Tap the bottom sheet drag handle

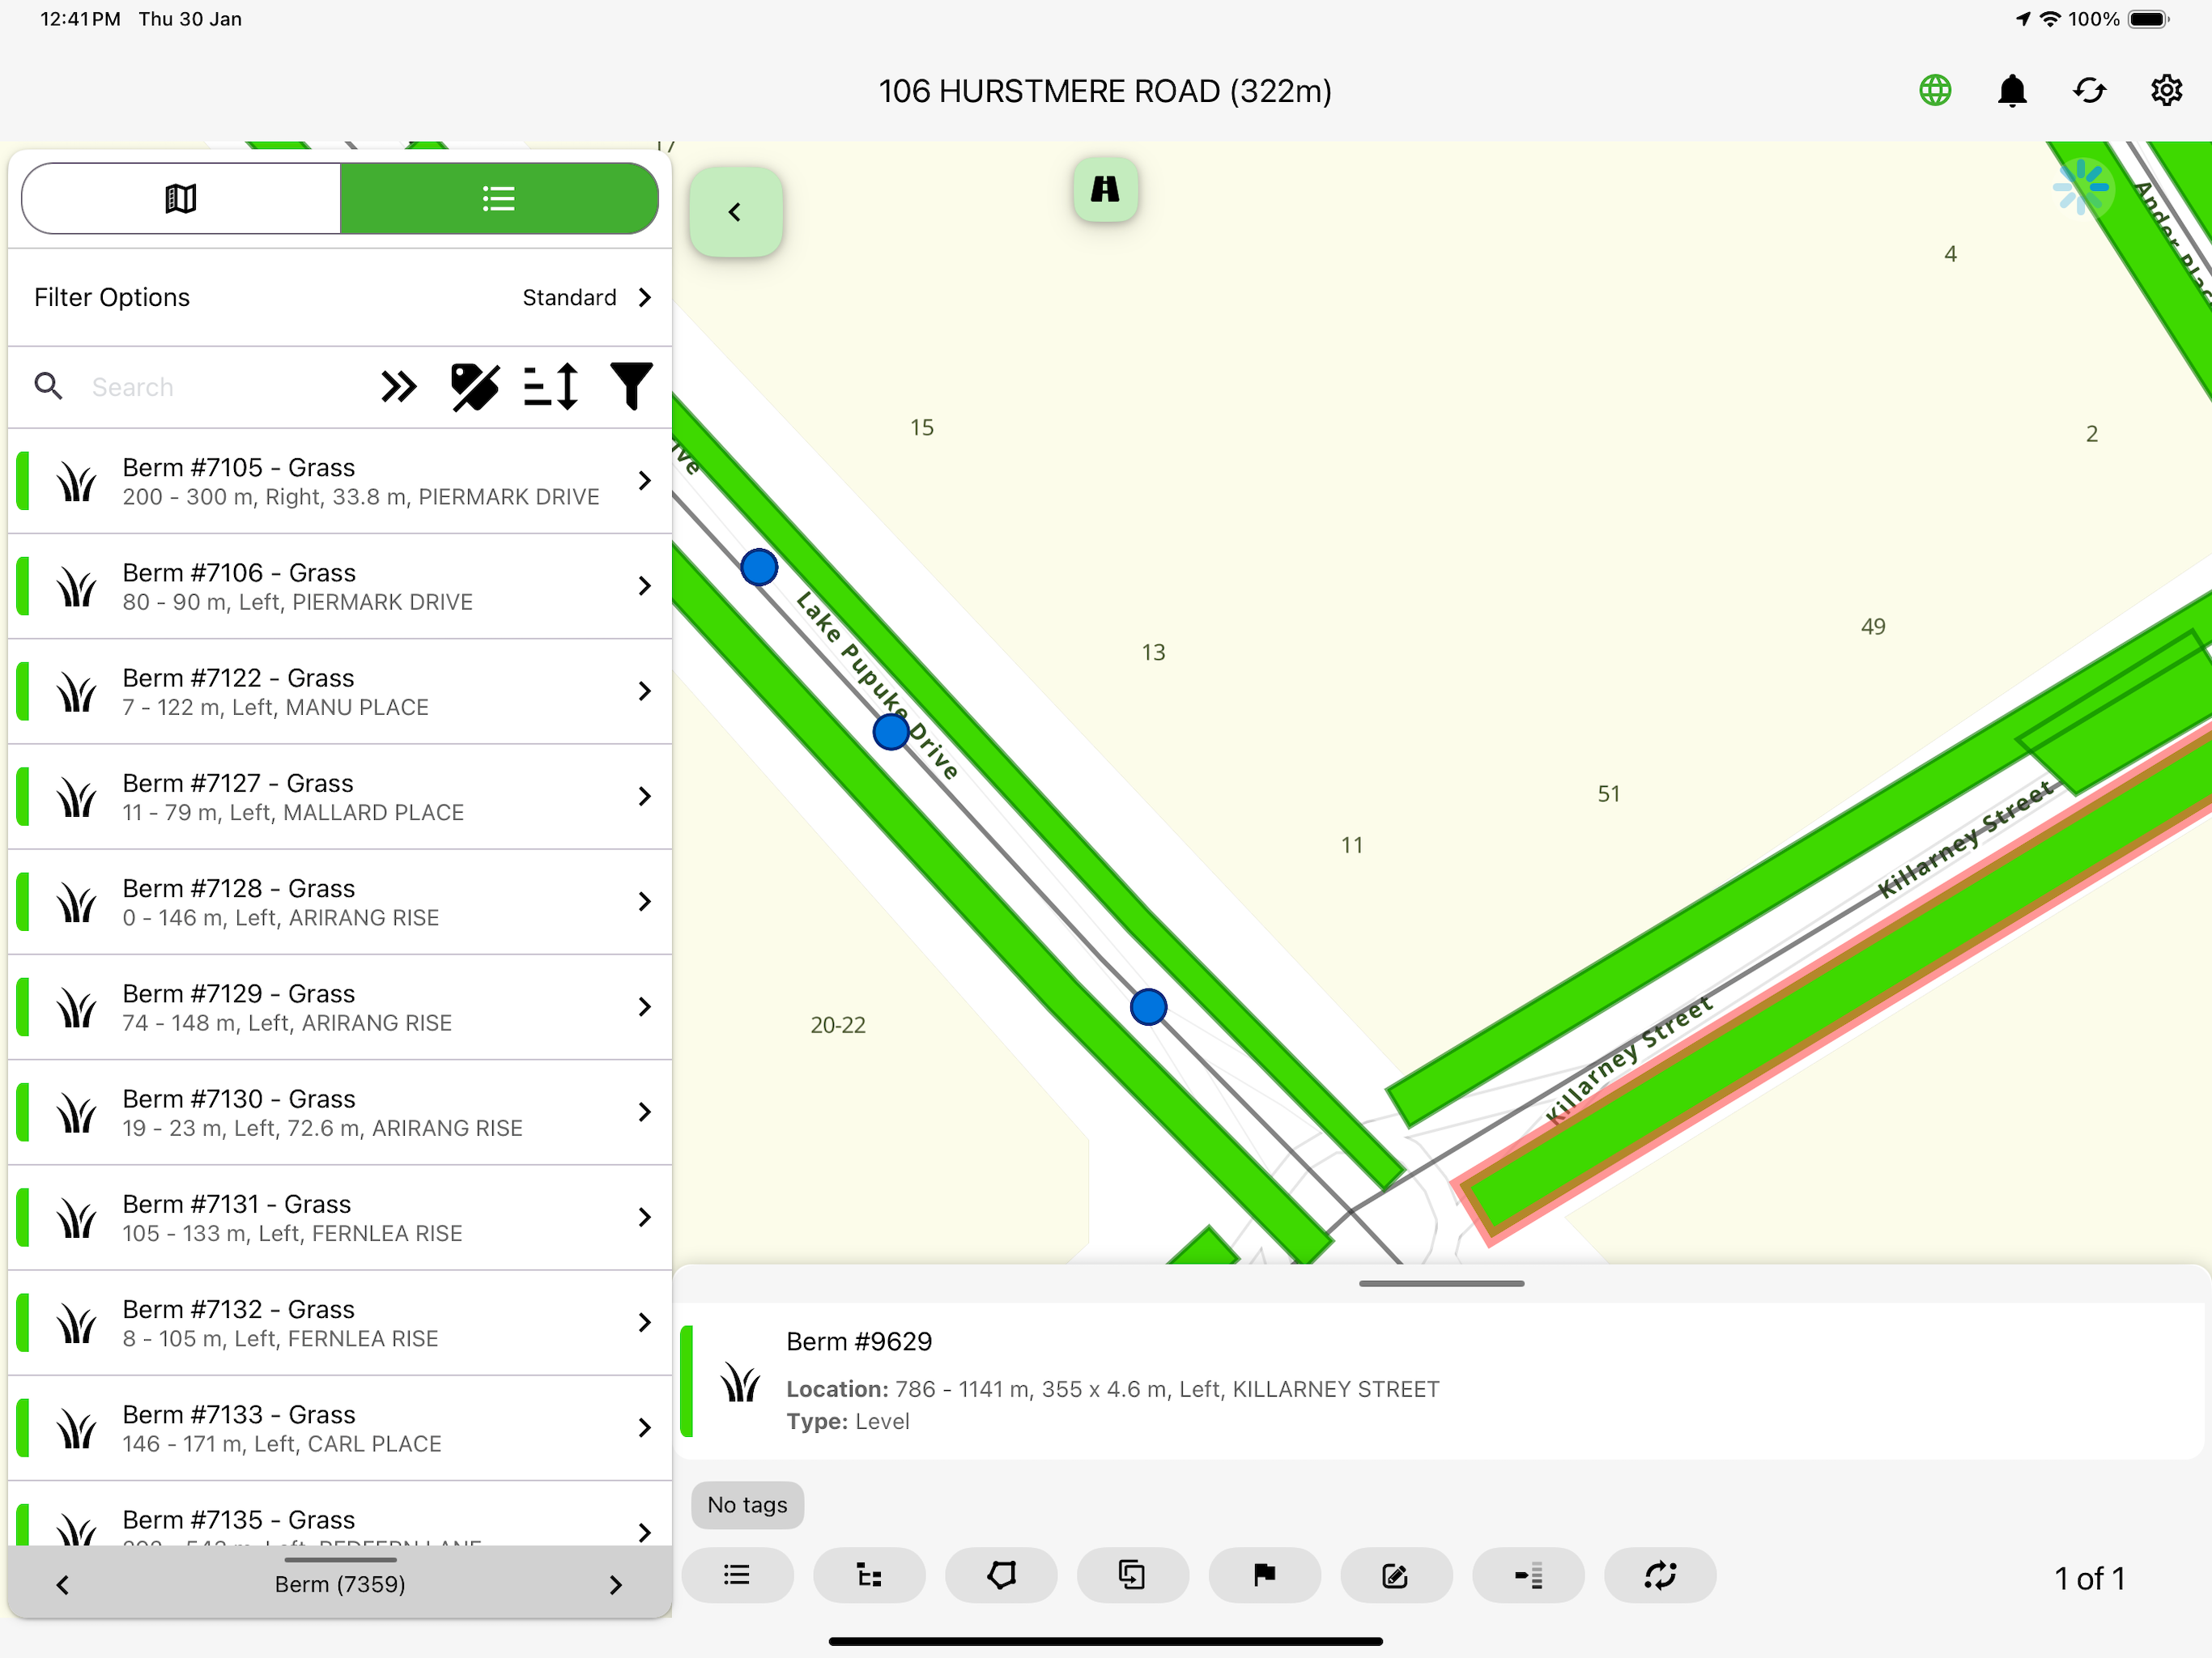(1441, 1283)
